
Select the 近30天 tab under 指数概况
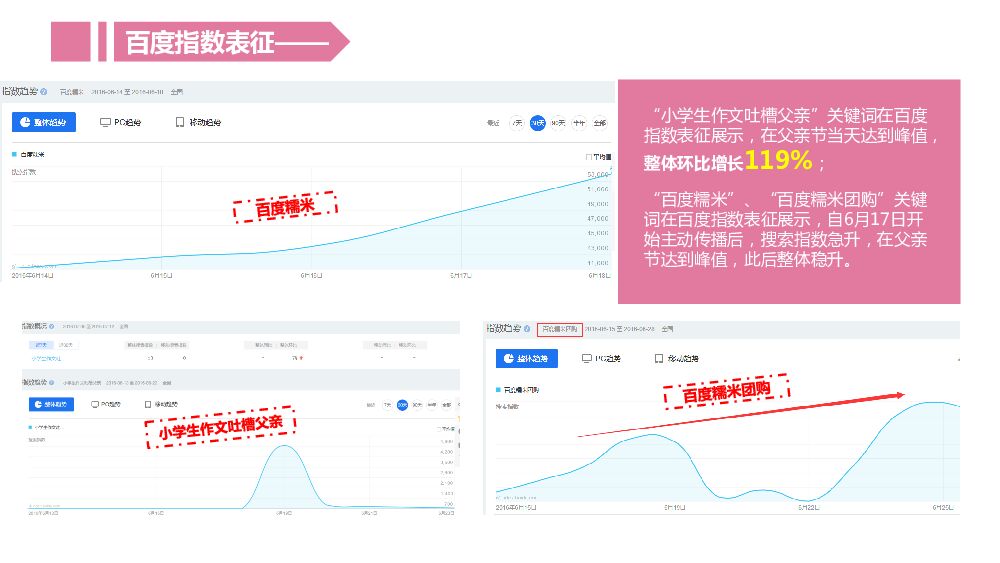pos(66,345)
